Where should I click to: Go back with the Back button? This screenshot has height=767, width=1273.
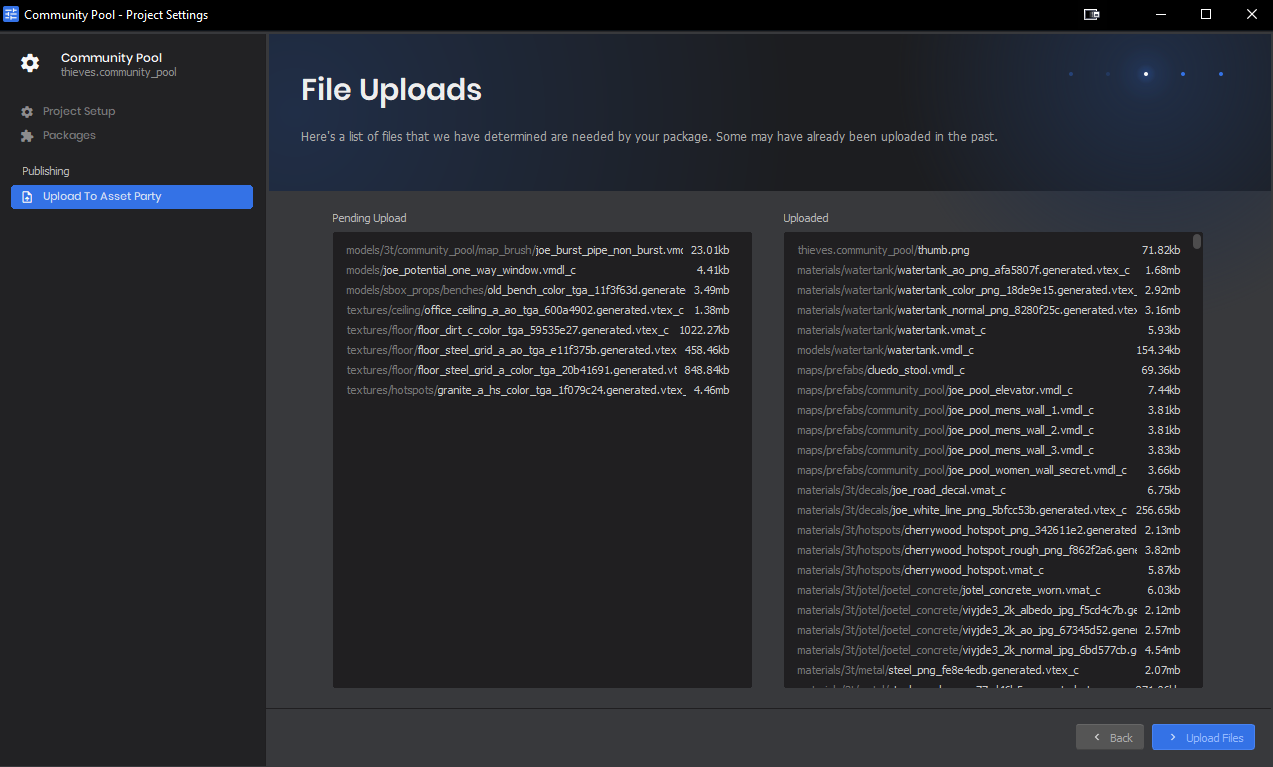pos(1109,737)
